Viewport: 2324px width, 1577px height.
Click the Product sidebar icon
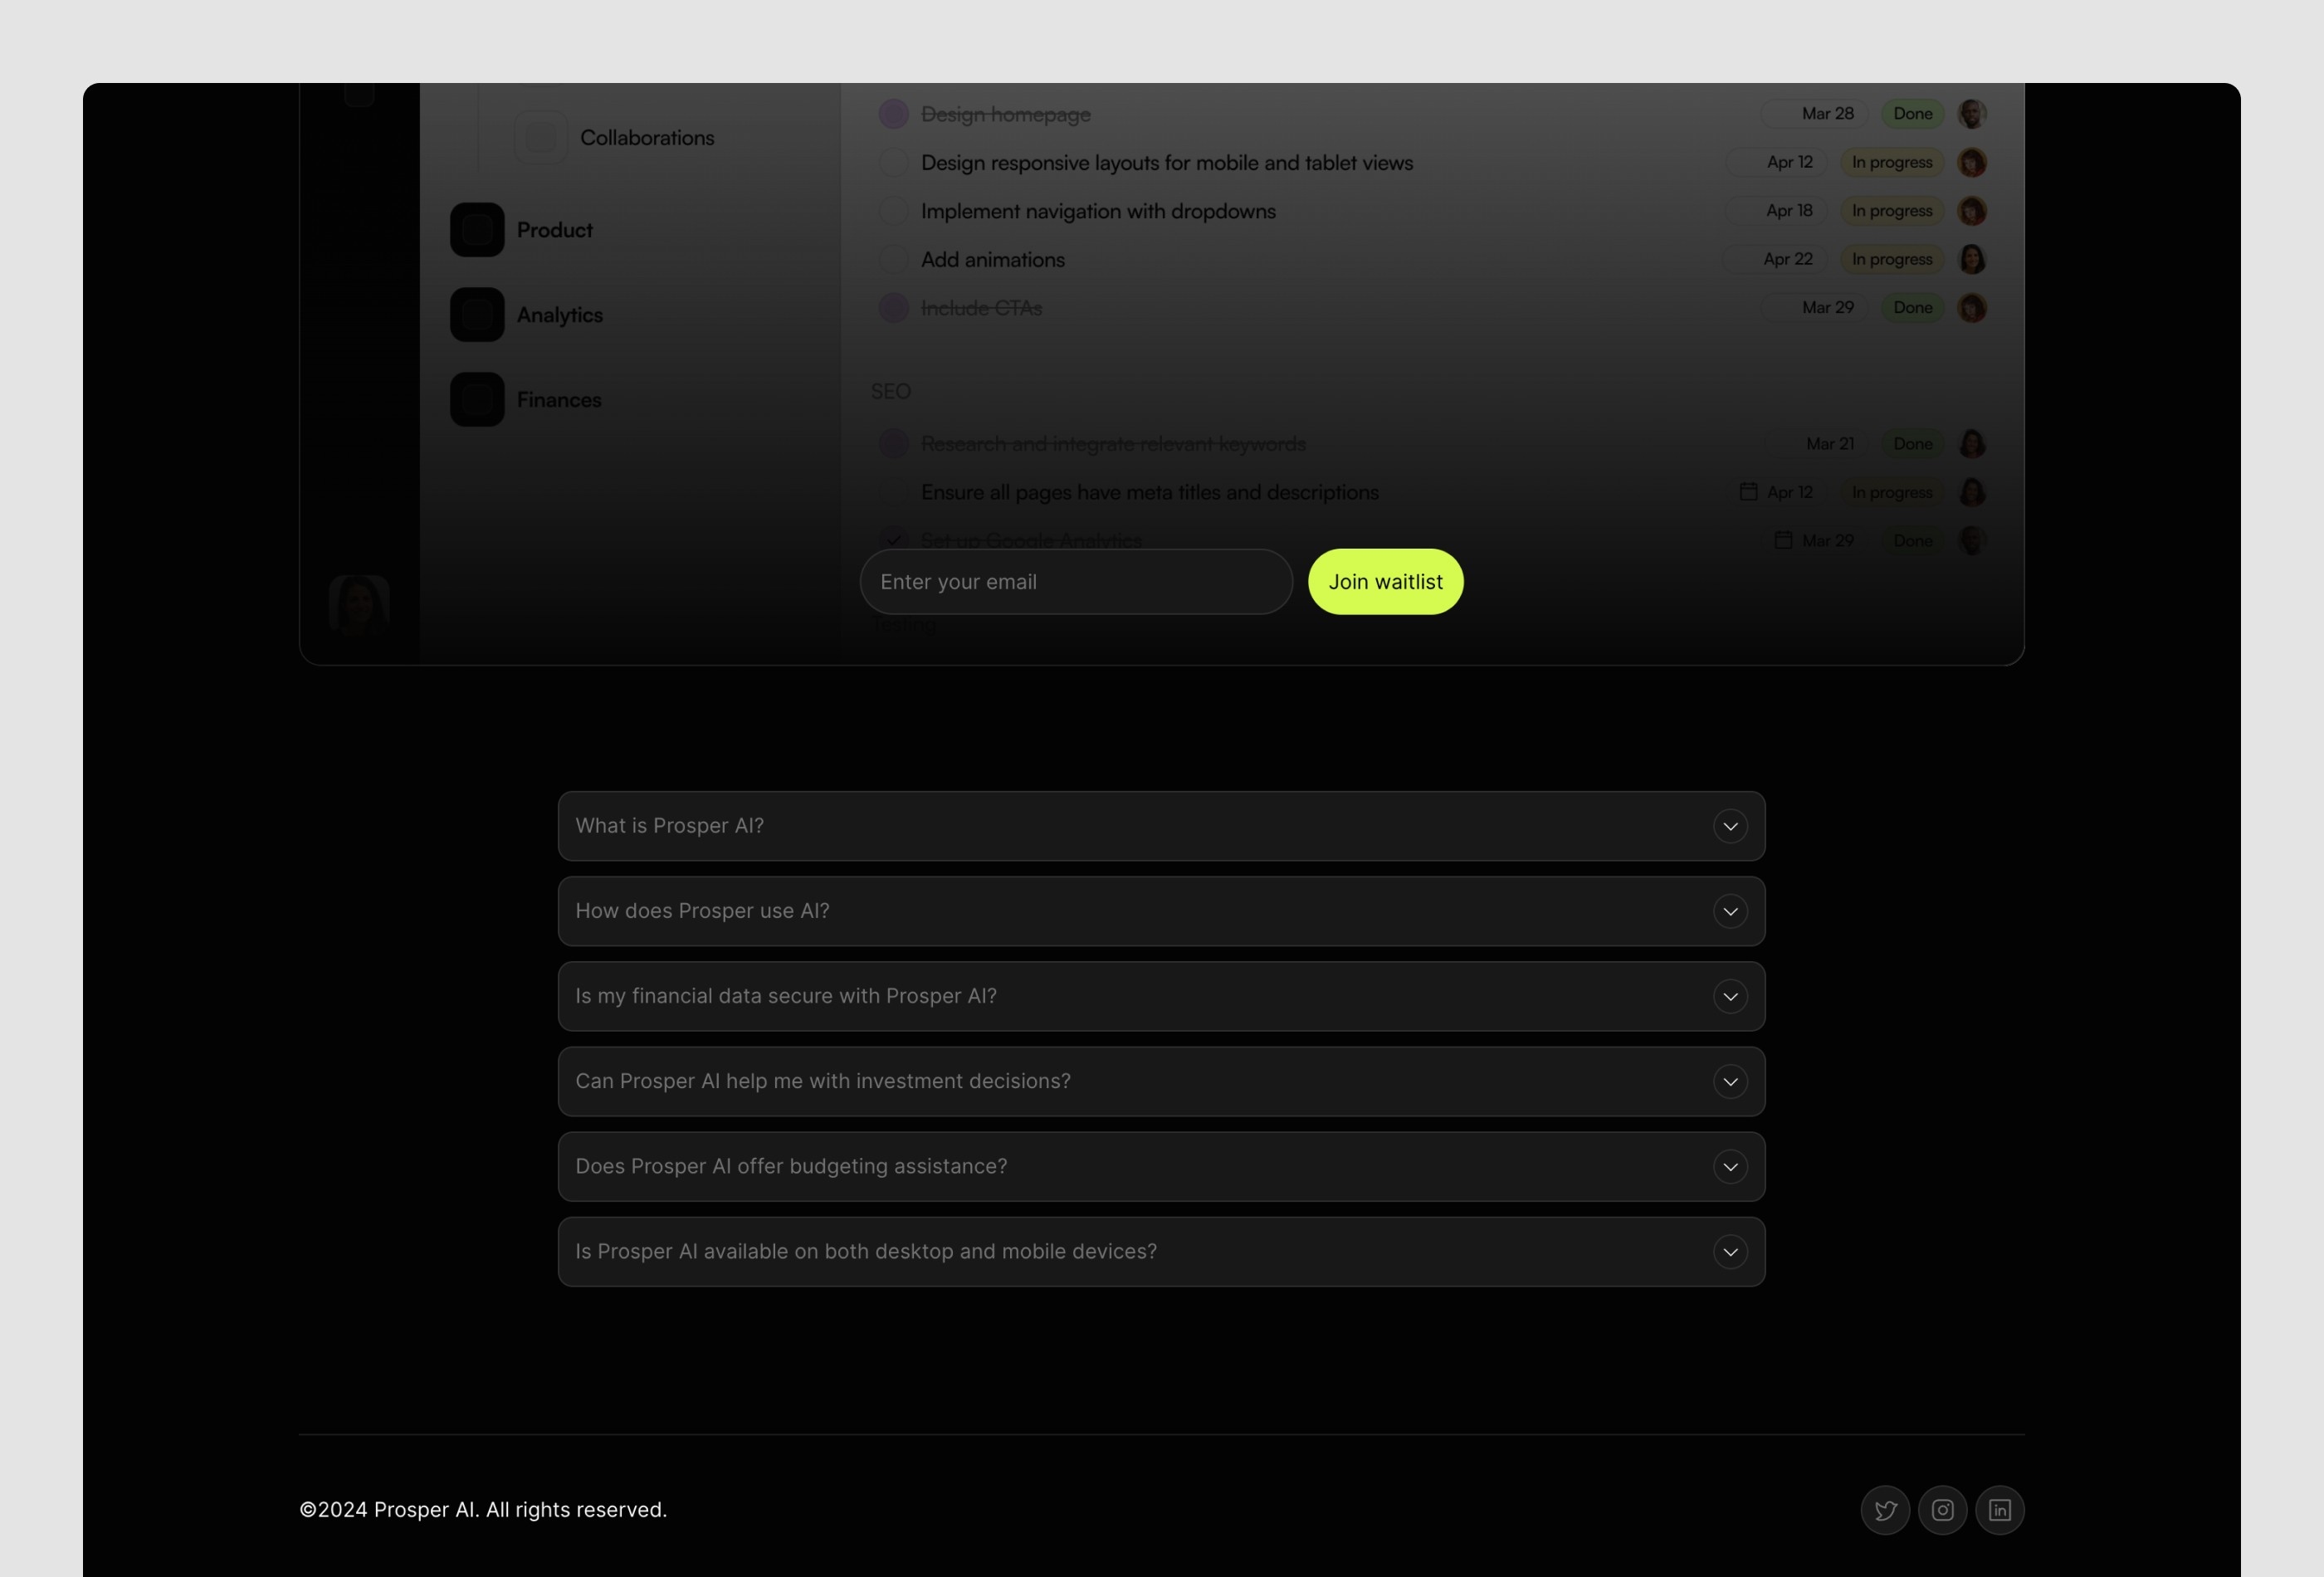pos(476,229)
